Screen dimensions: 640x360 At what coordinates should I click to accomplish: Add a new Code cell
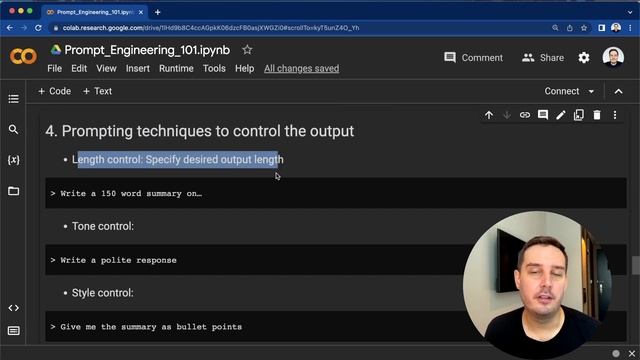[x=54, y=91]
